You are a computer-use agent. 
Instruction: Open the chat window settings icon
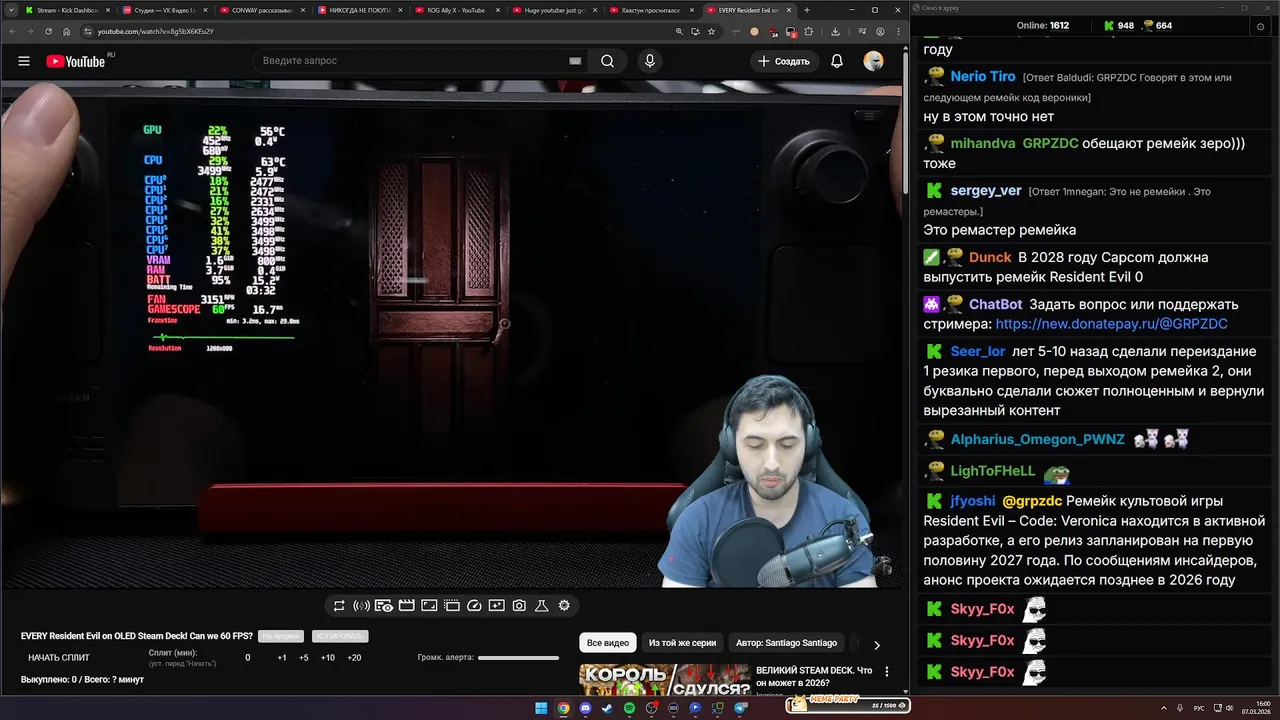pyautogui.click(x=1260, y=26)
